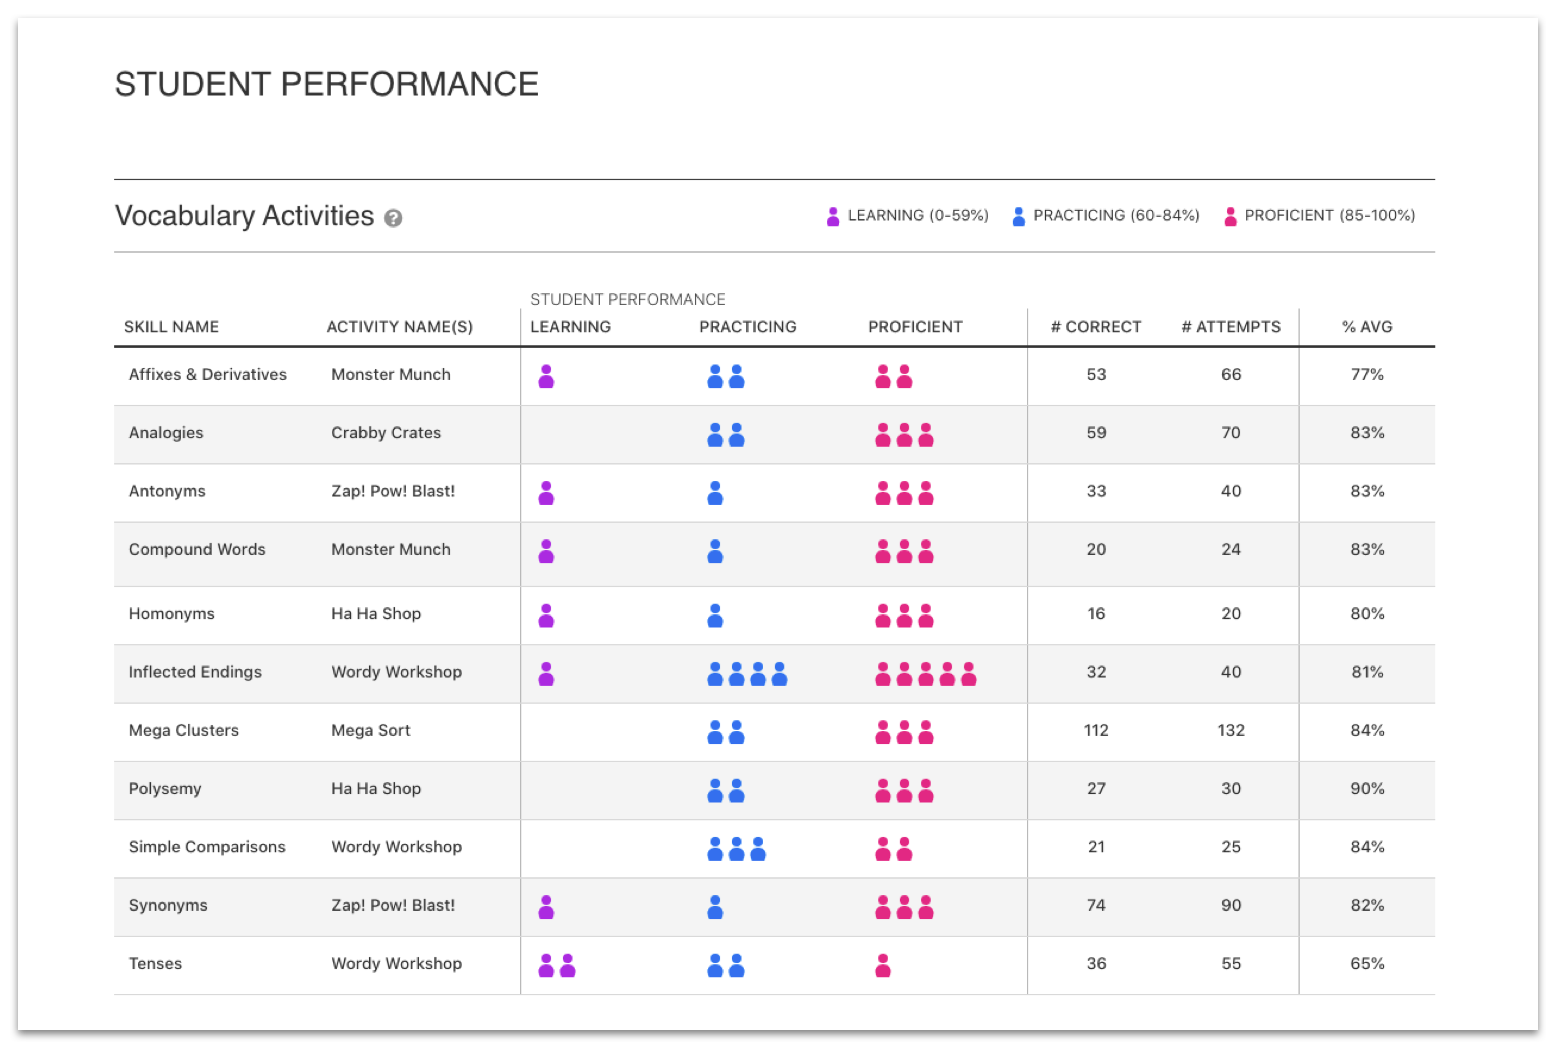Click the blue Practicing legend person icon

(x=1018, y=216)
